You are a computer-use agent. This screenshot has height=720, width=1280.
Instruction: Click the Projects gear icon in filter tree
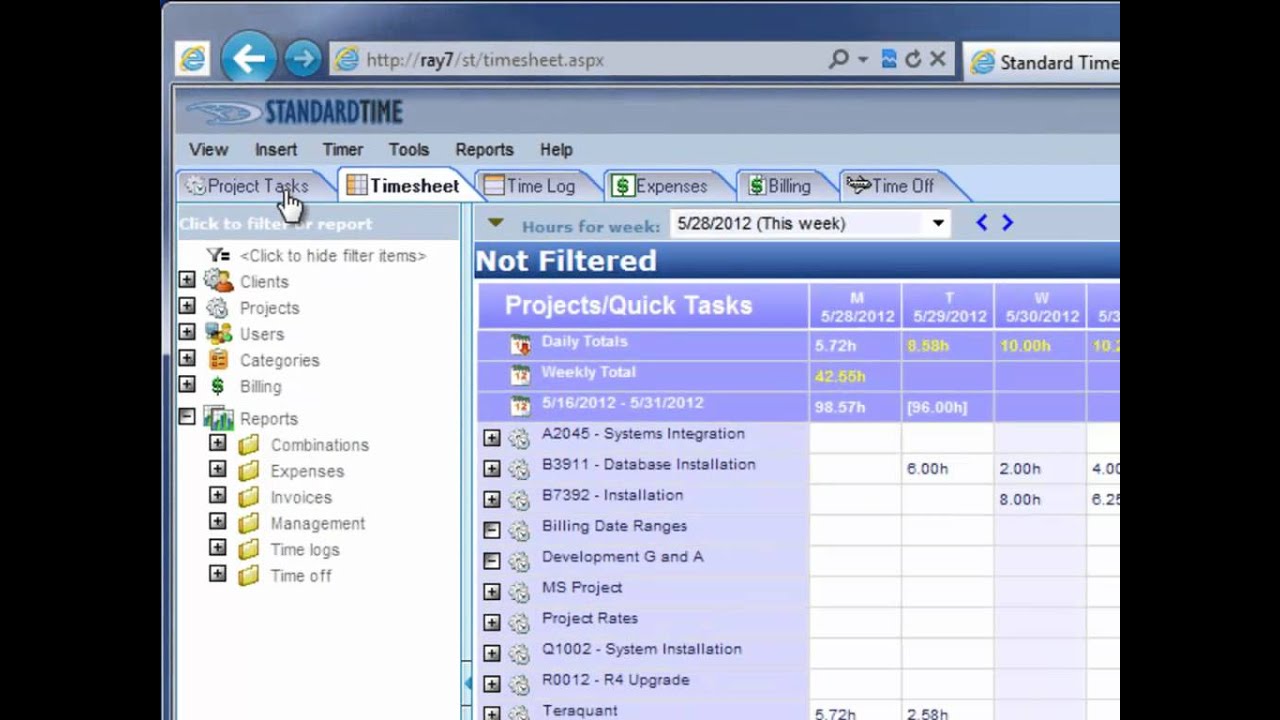tap(218, 308)
